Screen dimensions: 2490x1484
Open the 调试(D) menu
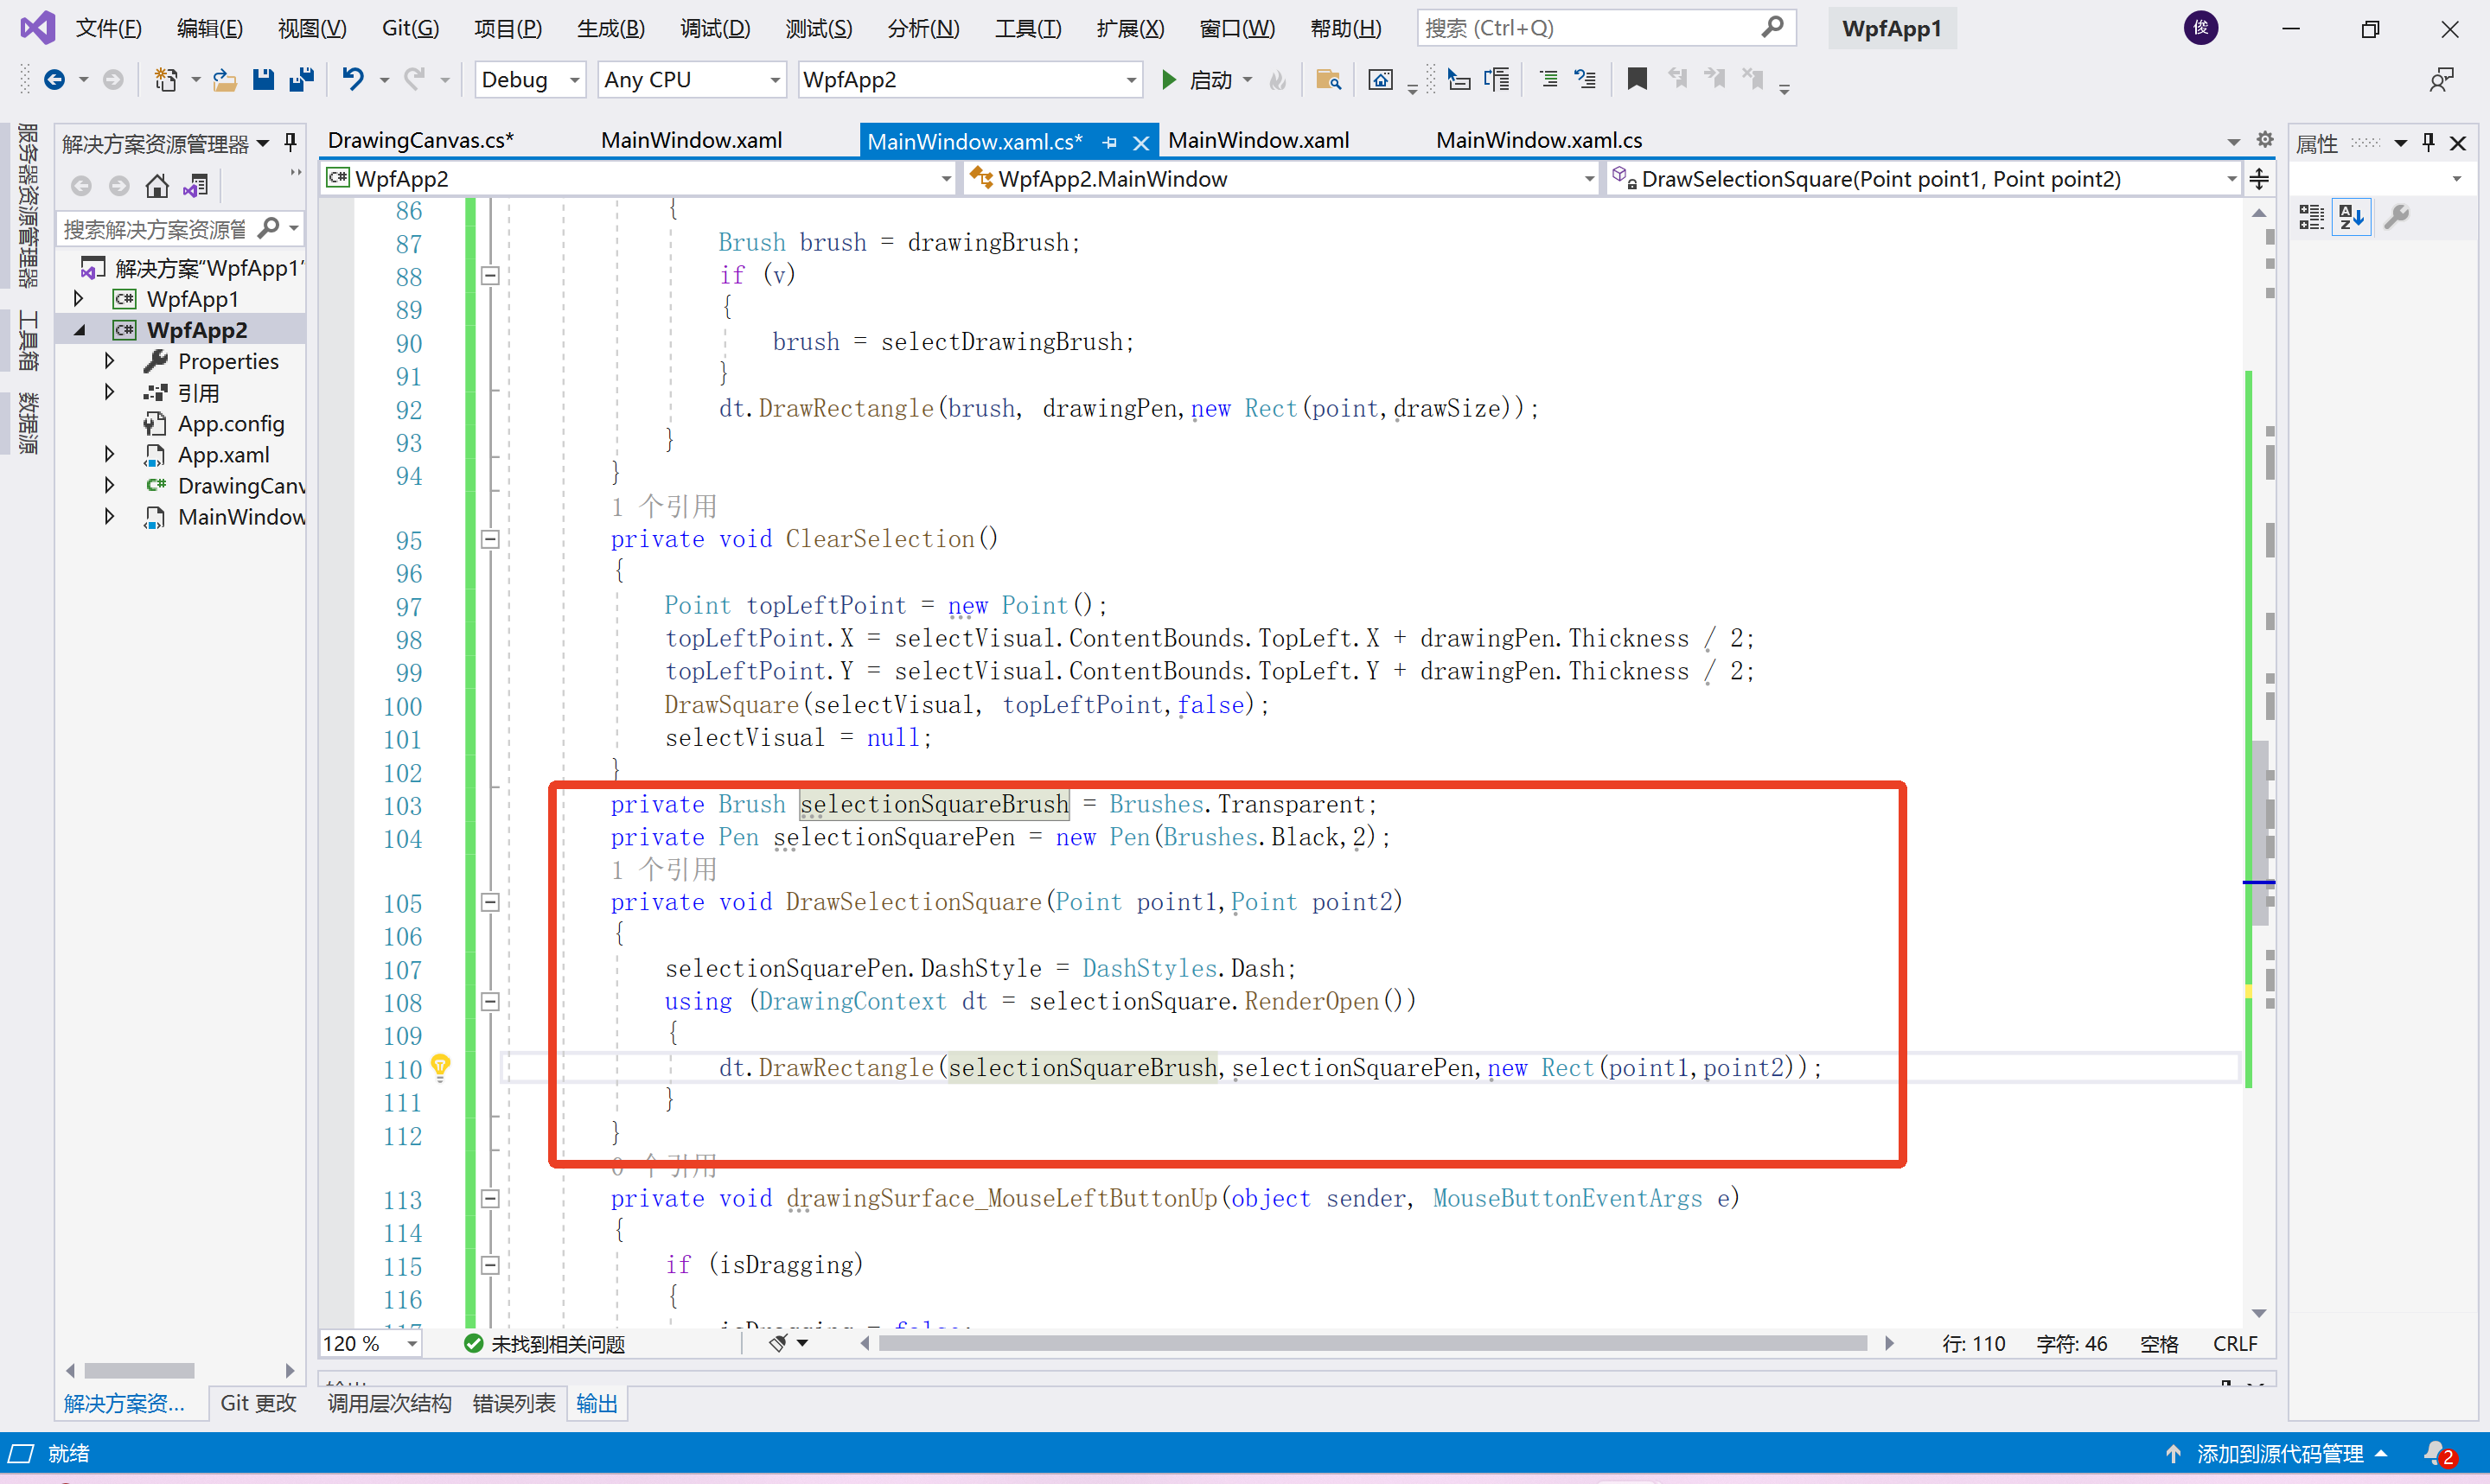[x=714, y=28]
